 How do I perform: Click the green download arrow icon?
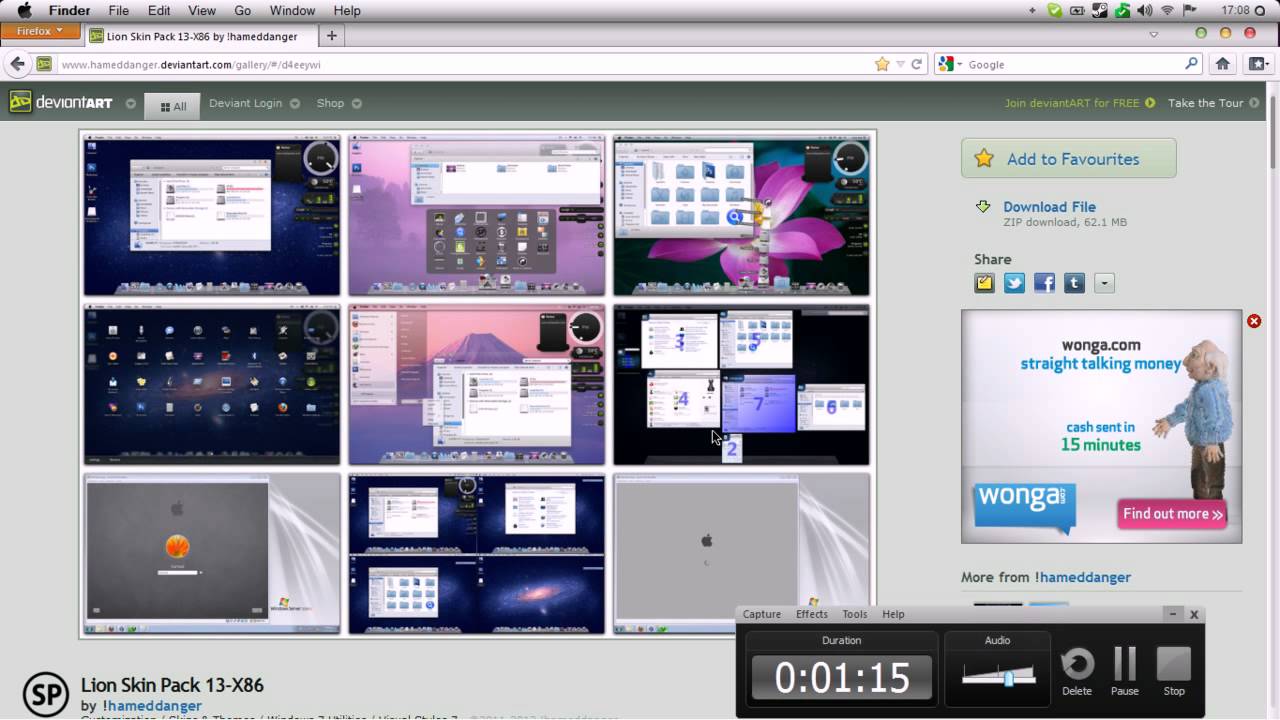[x=983, y=207]
